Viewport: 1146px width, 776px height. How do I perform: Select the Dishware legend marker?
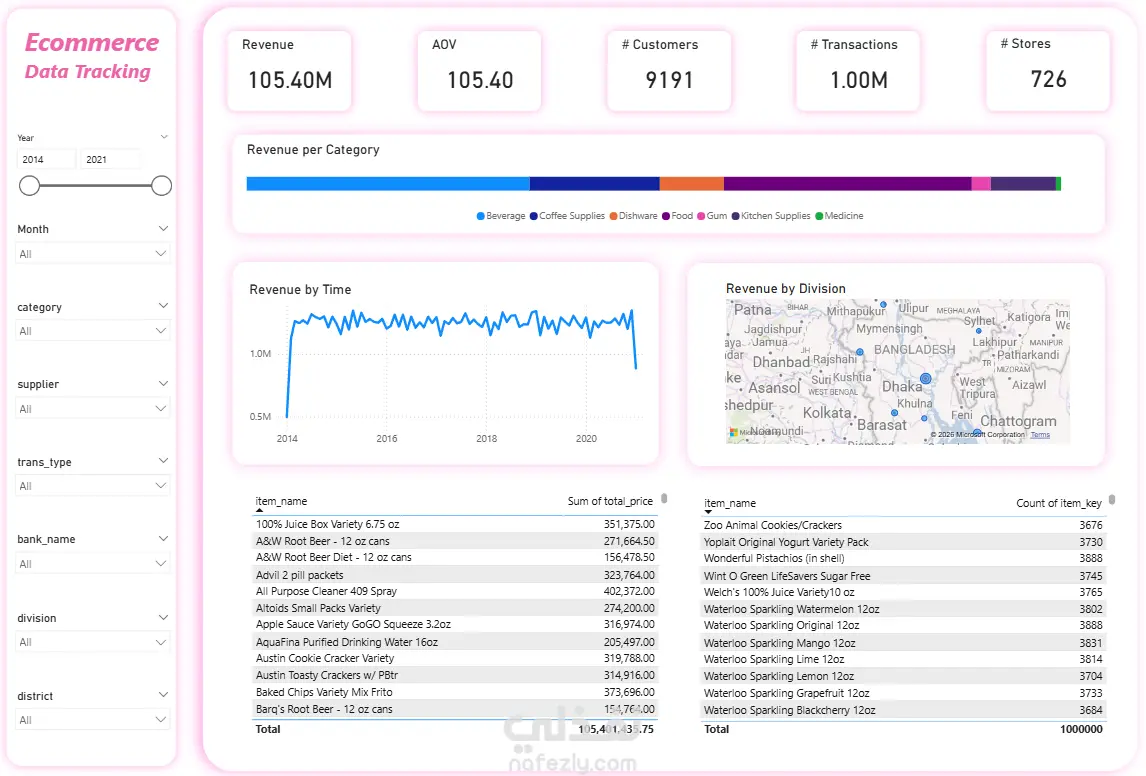tap(613, 216)
